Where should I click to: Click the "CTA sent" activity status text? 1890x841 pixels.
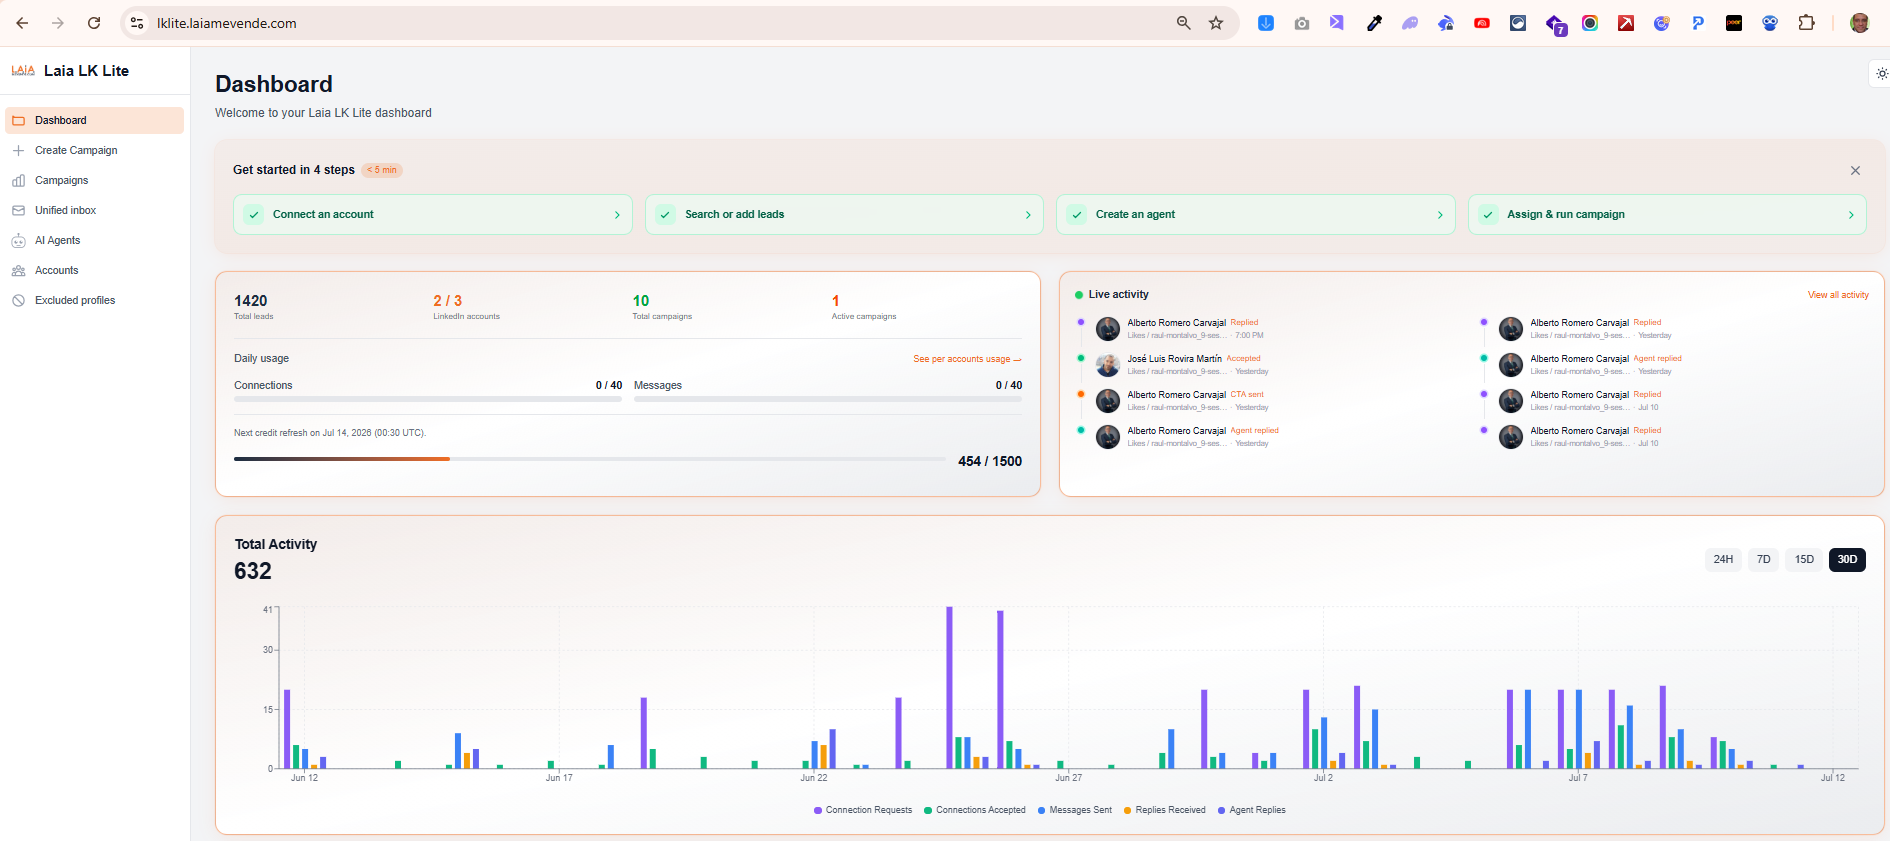[x=1247, y=395]
